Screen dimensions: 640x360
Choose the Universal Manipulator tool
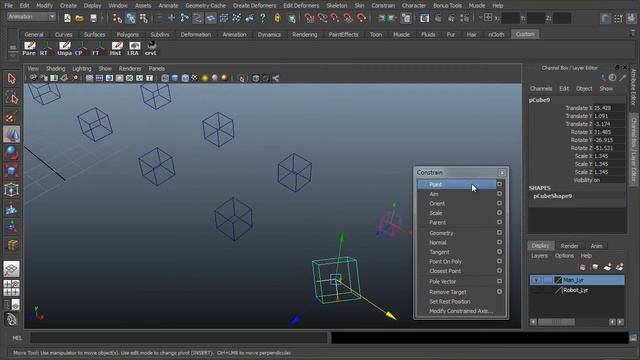point(11,190)
